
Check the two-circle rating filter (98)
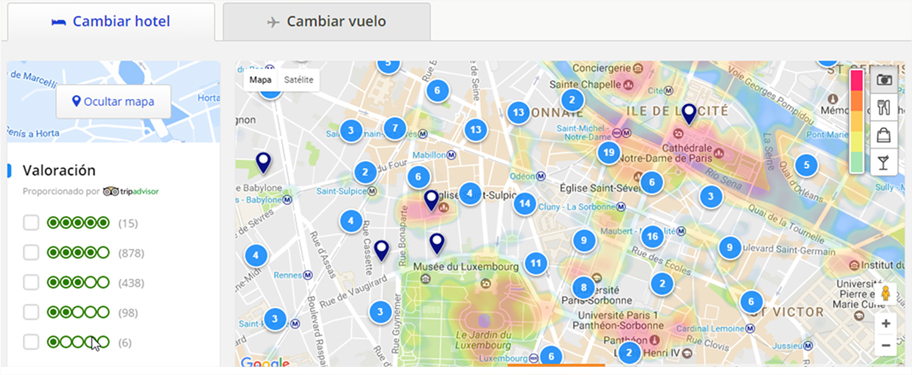(31, 312)
